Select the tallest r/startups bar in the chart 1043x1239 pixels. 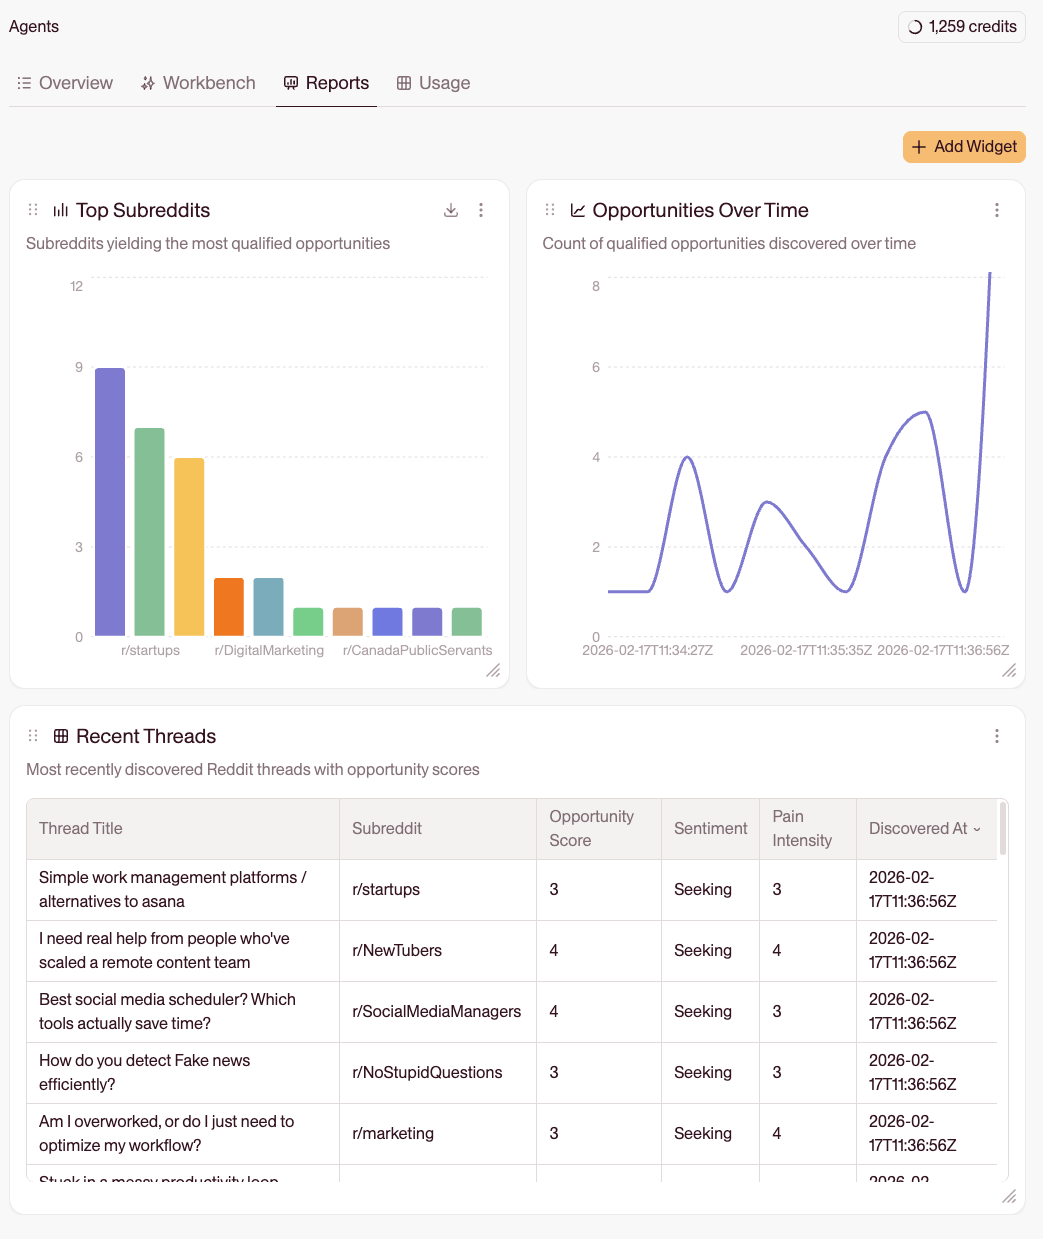point(109,500)
